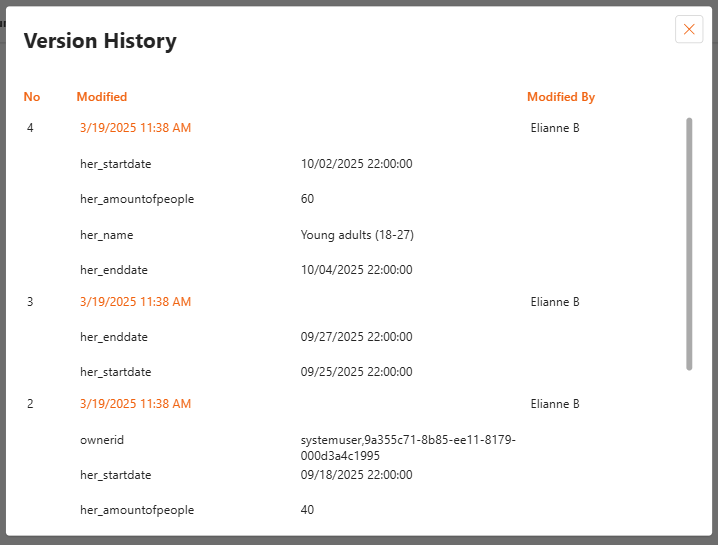Image resolution: width=718 pixels, height=545 pixels.
Task: Click her_name field in version 4
Action: (x=106, y=235)
